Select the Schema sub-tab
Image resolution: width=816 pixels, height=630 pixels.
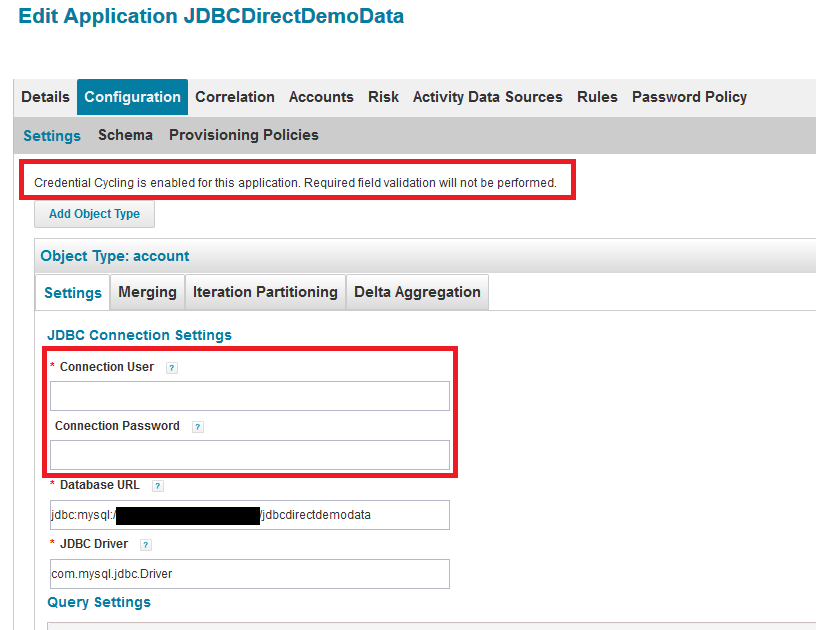pos(125,135)
